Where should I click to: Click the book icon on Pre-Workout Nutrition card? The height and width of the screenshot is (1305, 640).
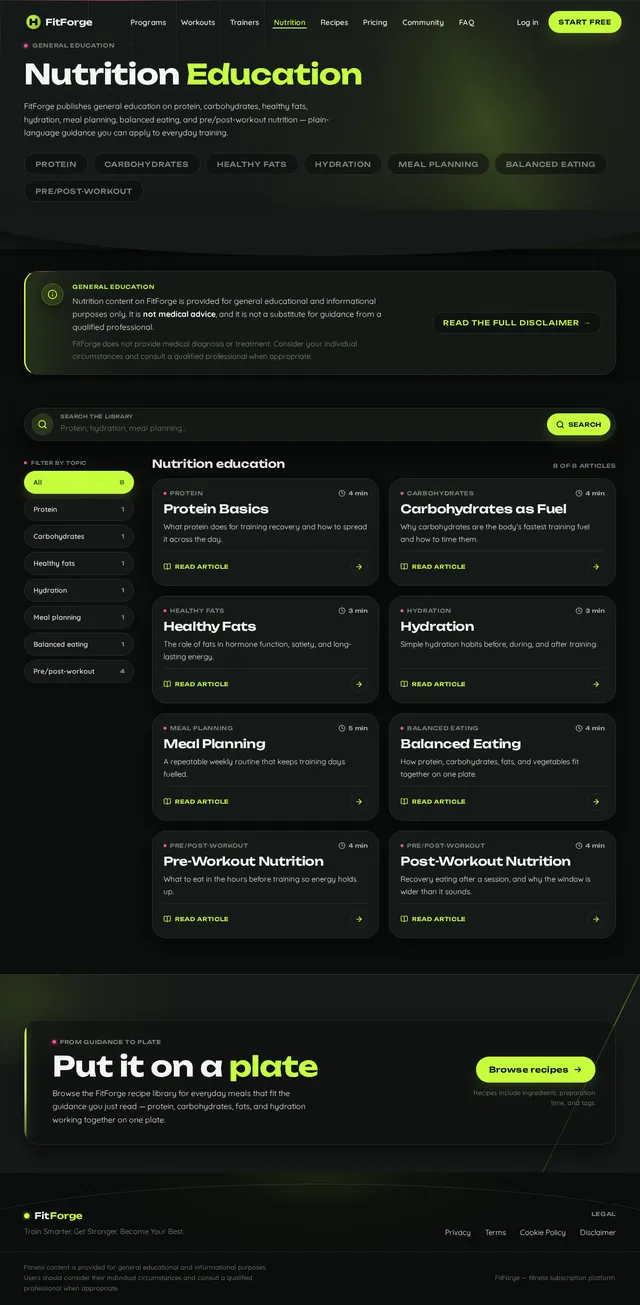coord(167,919)
